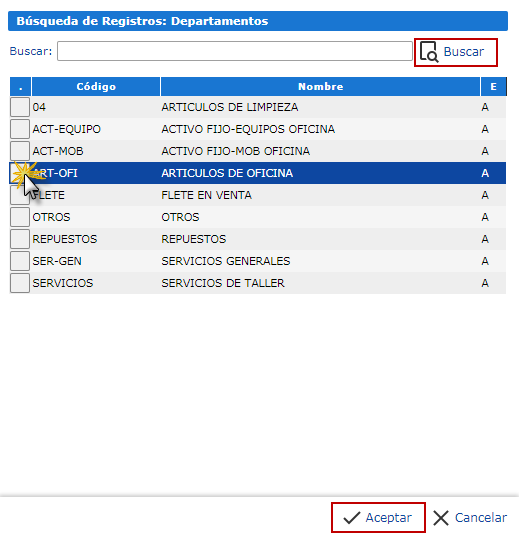Image resolution: width=519 pixels, height=535 pixels.
Task: Click the dot column header
Action: coord(20,87)
